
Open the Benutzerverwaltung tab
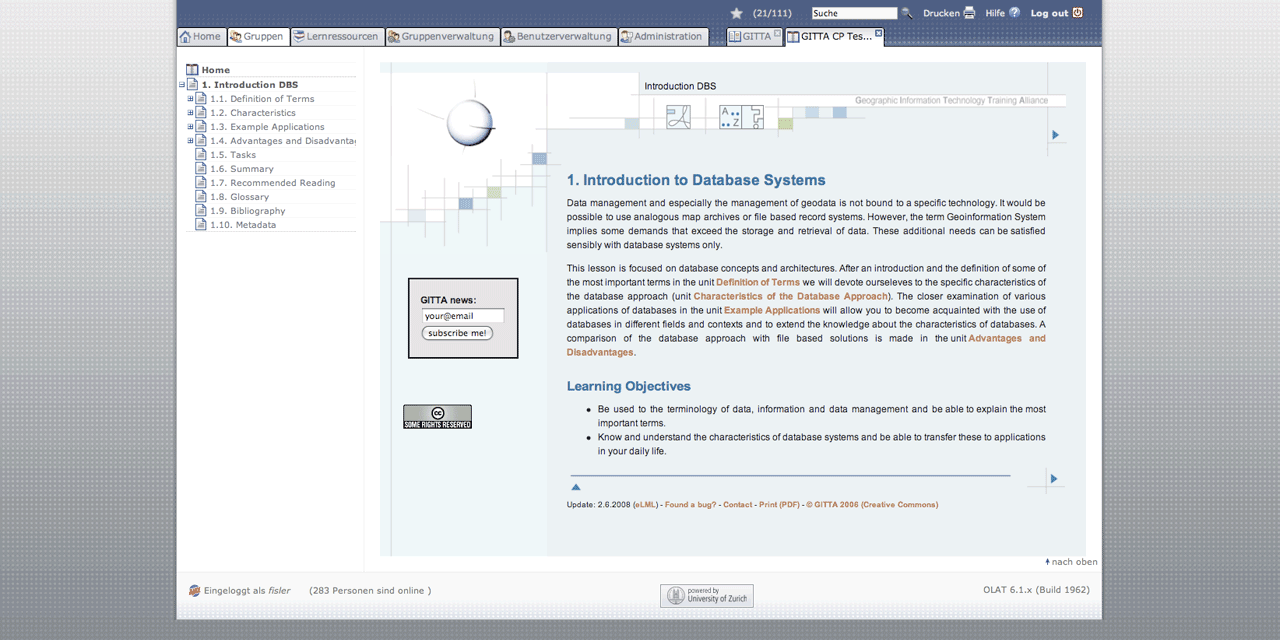[558, 37]
